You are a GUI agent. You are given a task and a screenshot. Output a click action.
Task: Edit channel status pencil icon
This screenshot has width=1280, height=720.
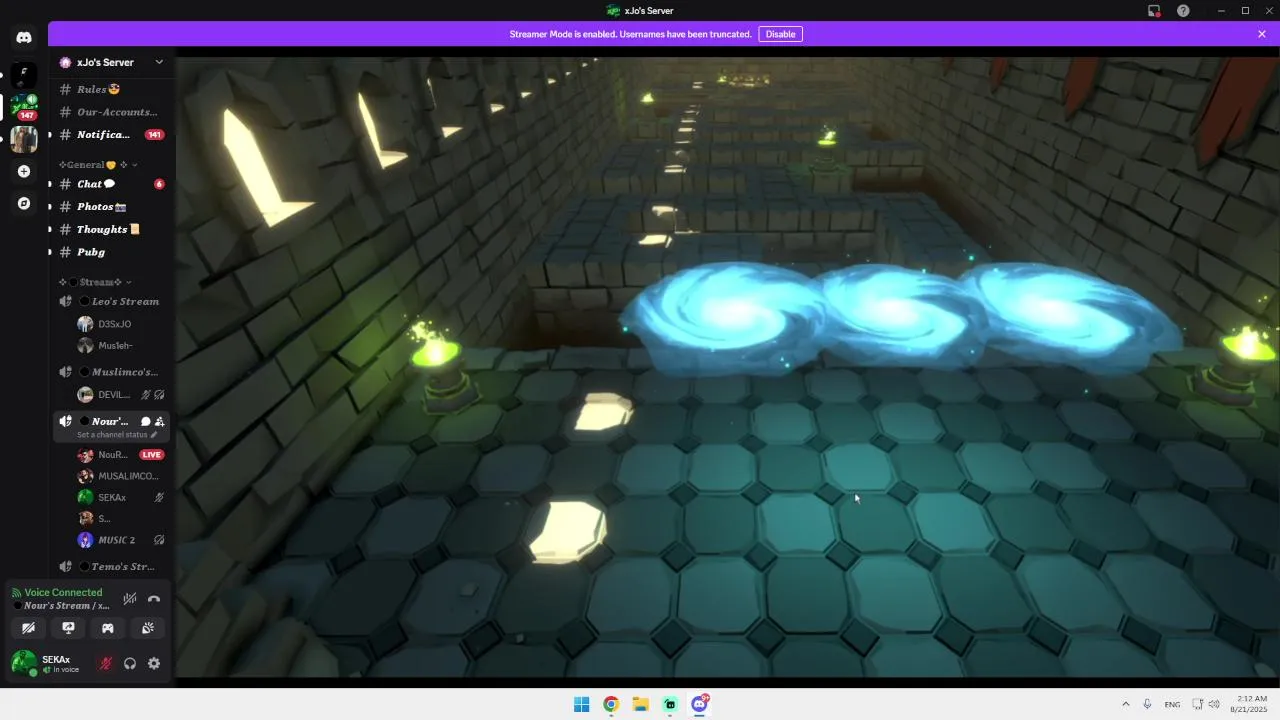click(153, 435)
